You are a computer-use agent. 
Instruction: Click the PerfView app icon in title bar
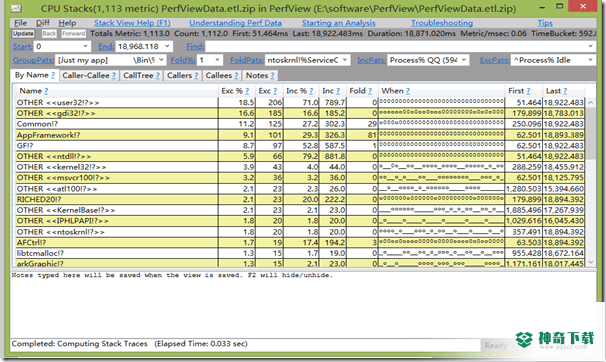click(x=16, y=8)
